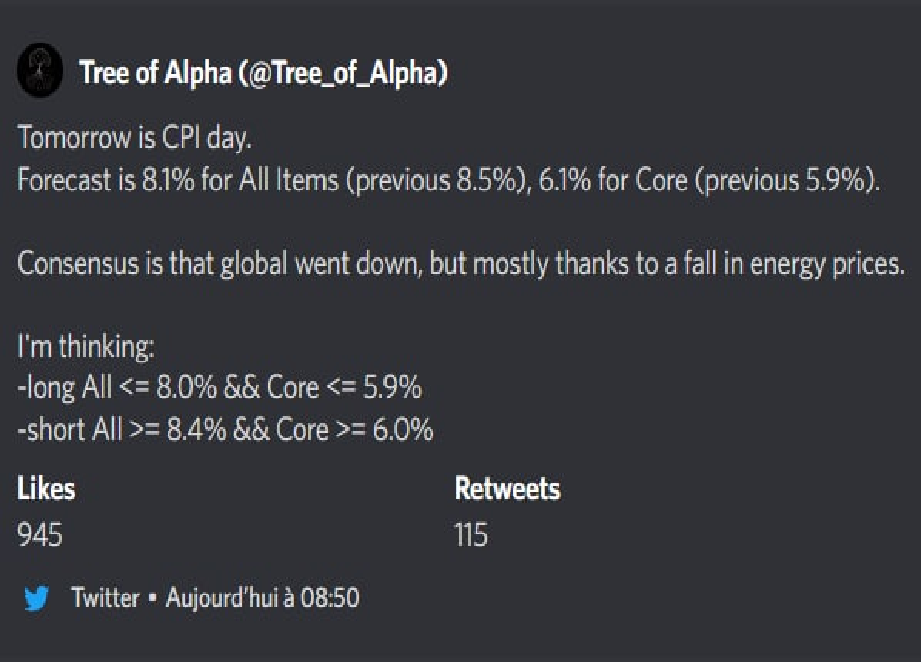This screenshot has height=662, width=921.
Task: Click the Likes field heading
Action: pos(46,489)
